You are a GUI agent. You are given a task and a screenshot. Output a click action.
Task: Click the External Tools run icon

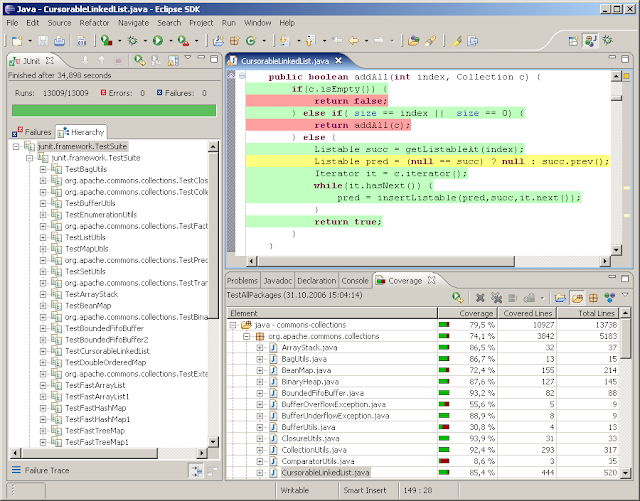183,40
